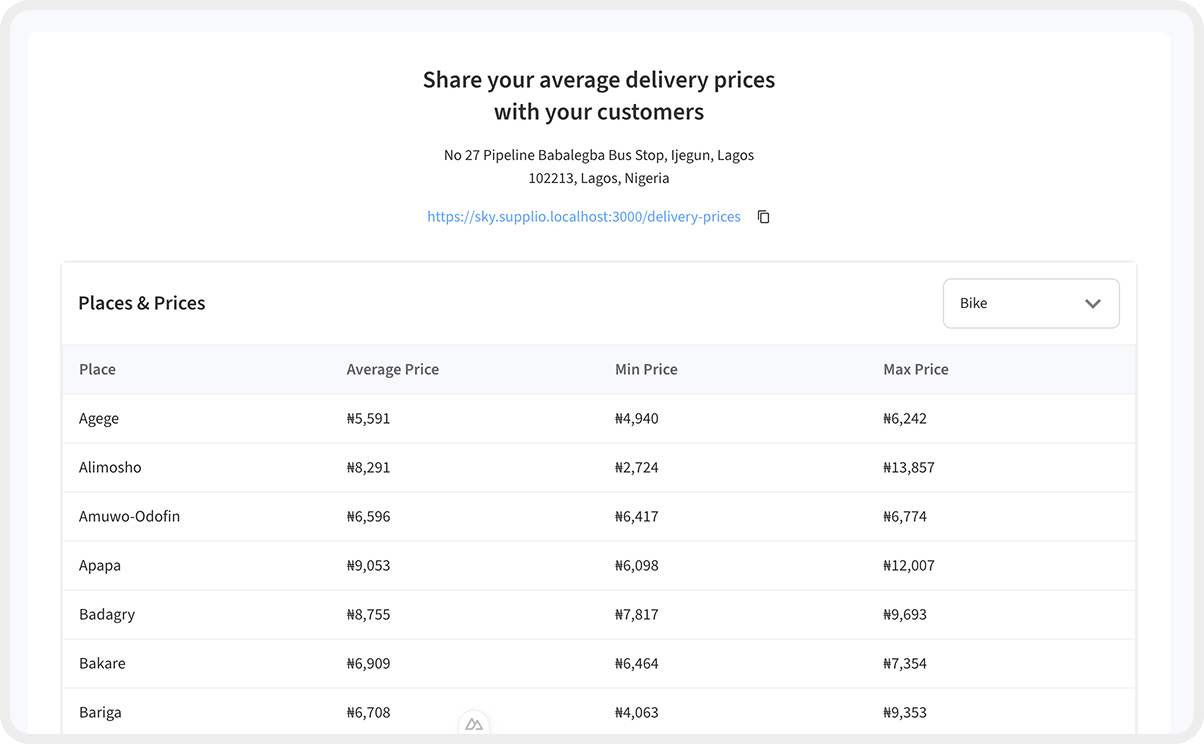
Task: Select the Agege row
Action: click(x=99, y=418)
